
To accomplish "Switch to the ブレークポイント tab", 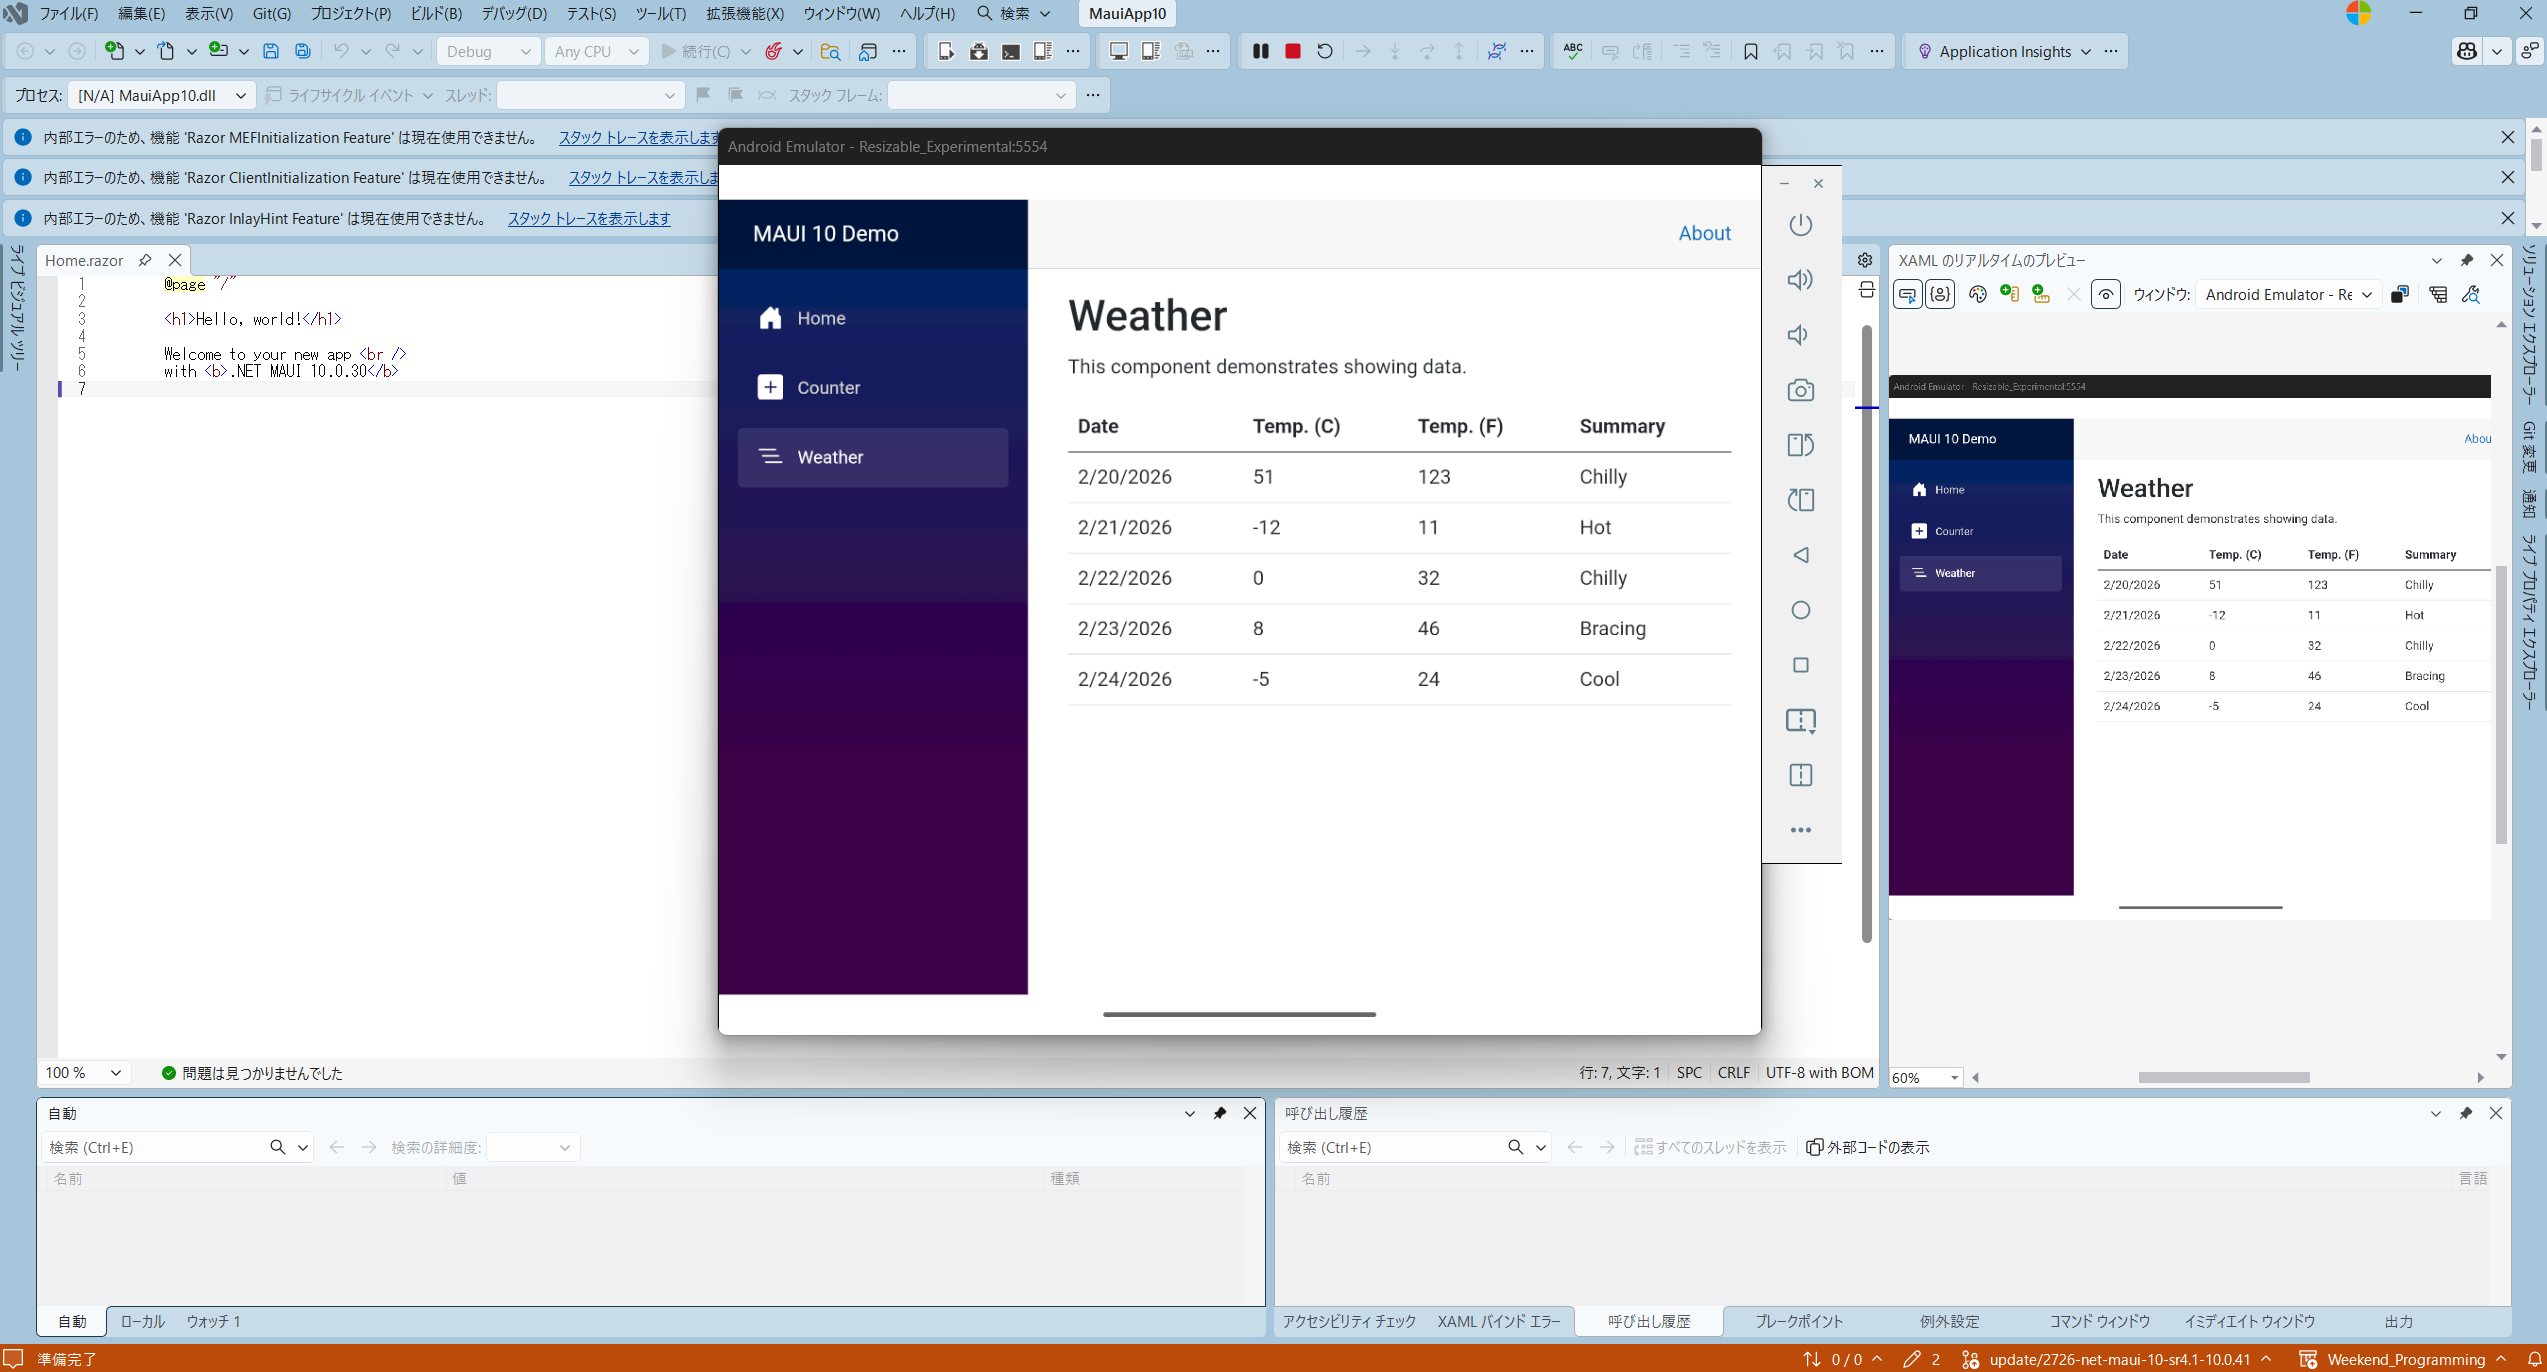I will (1798, 1321).
